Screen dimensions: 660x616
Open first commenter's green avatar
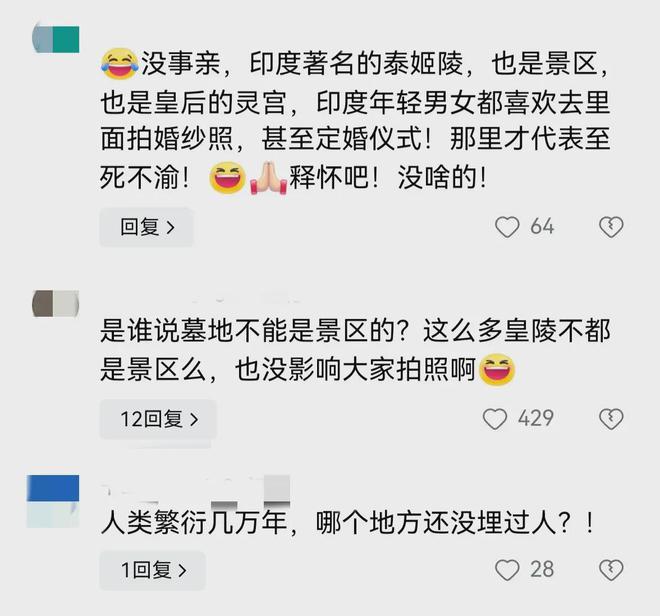[x=56, y=39]
